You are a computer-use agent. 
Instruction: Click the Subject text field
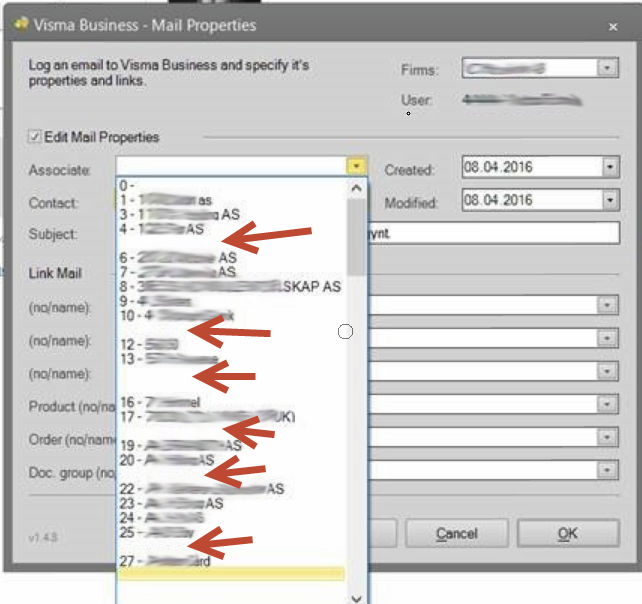495,233
